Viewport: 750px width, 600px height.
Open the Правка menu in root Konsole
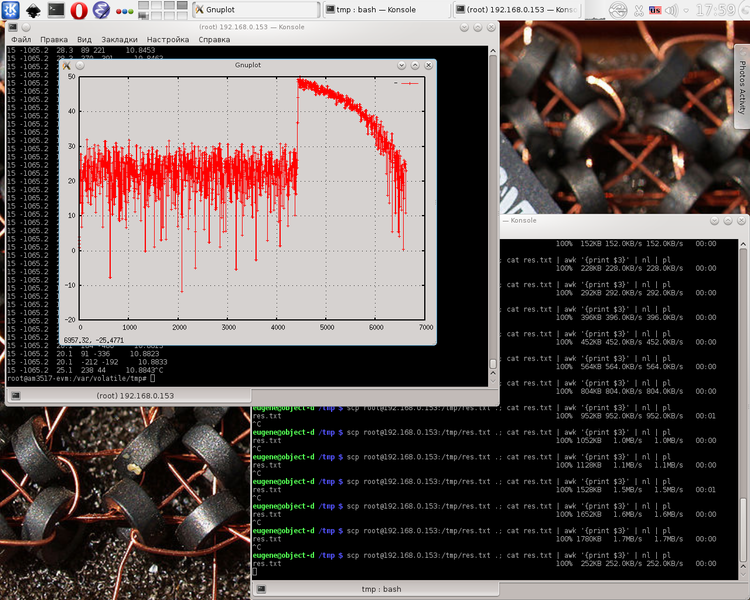point(54,39)
